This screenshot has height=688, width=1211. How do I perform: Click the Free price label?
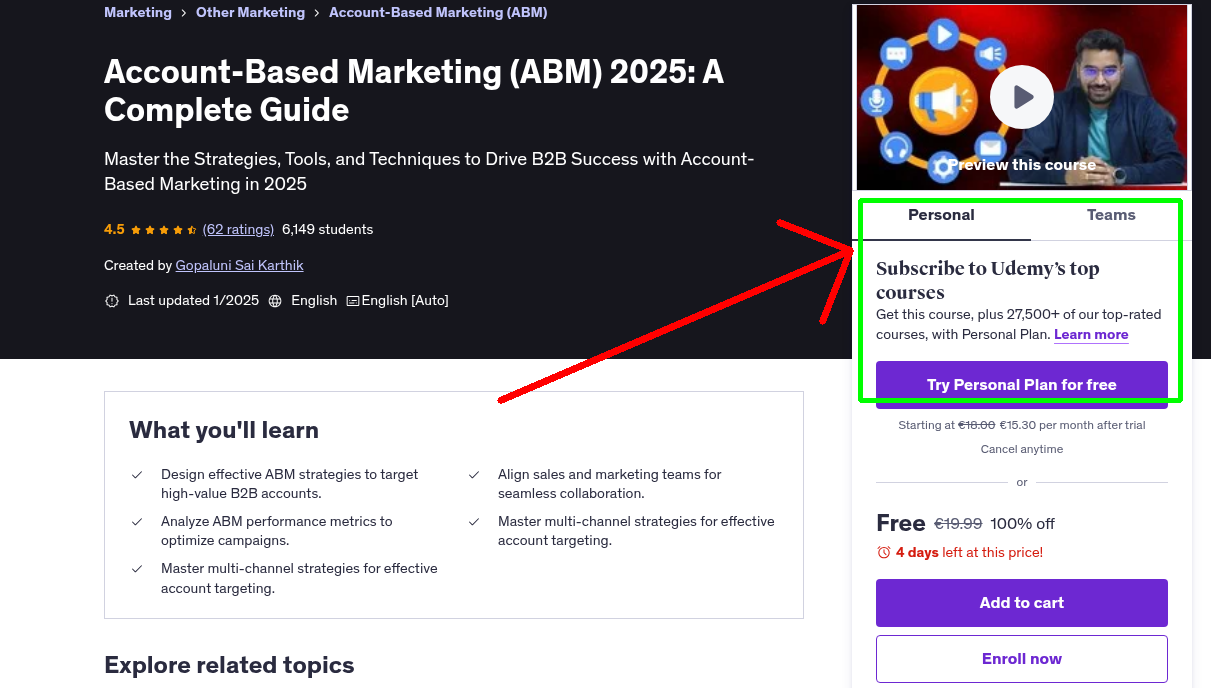click(x=901, y=523)
